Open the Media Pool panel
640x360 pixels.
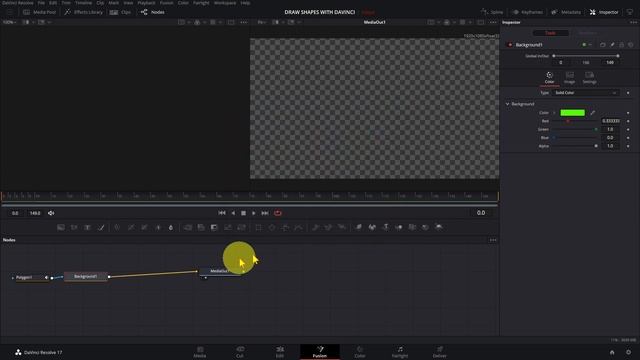[40, 12]
